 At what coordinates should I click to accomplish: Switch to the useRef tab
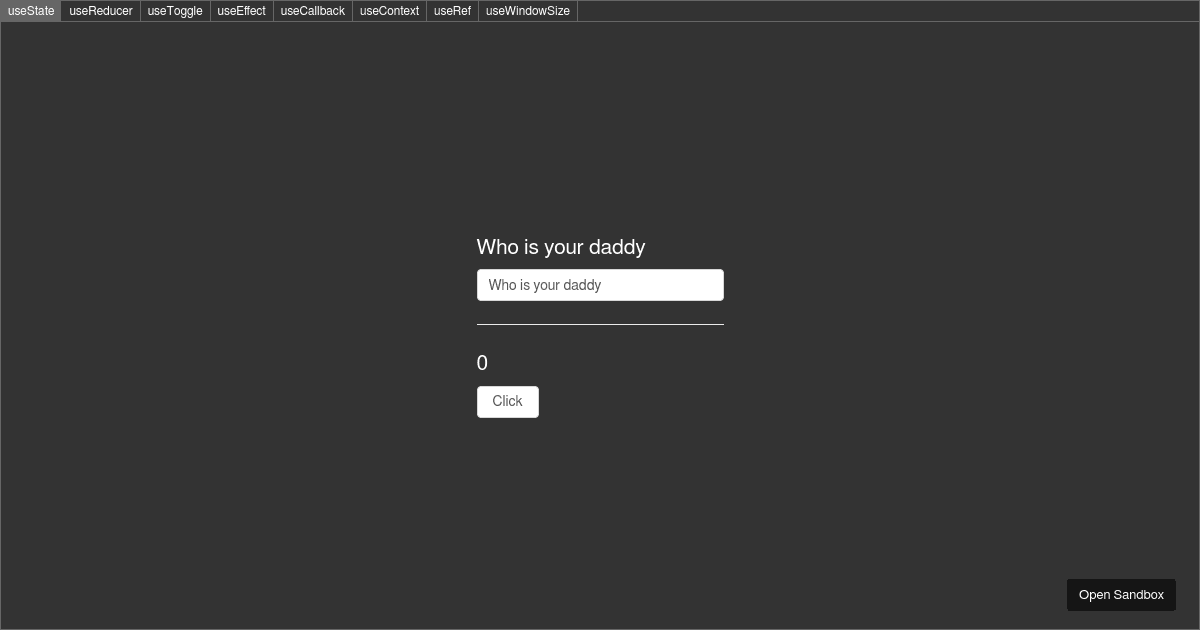(452, 11)
